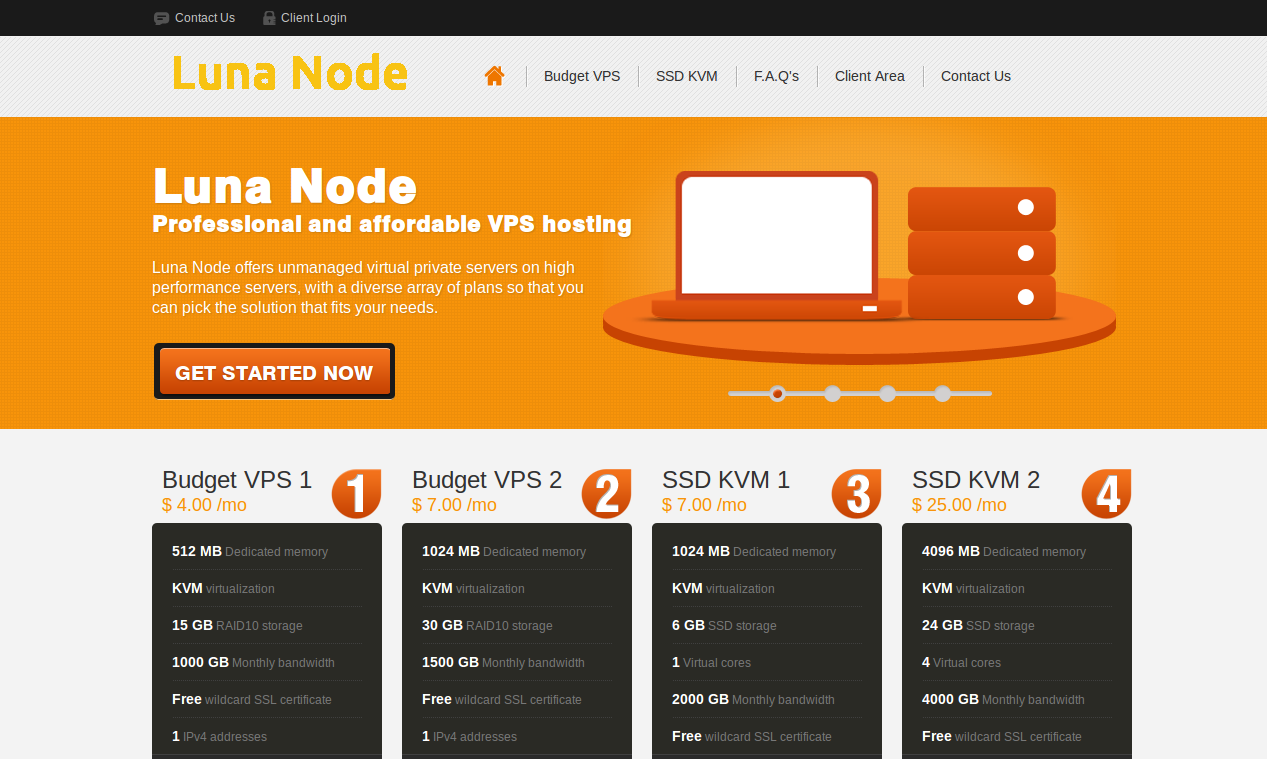
Task: Click the SSD KVM 1 plan title
Action: coord(726,480)
